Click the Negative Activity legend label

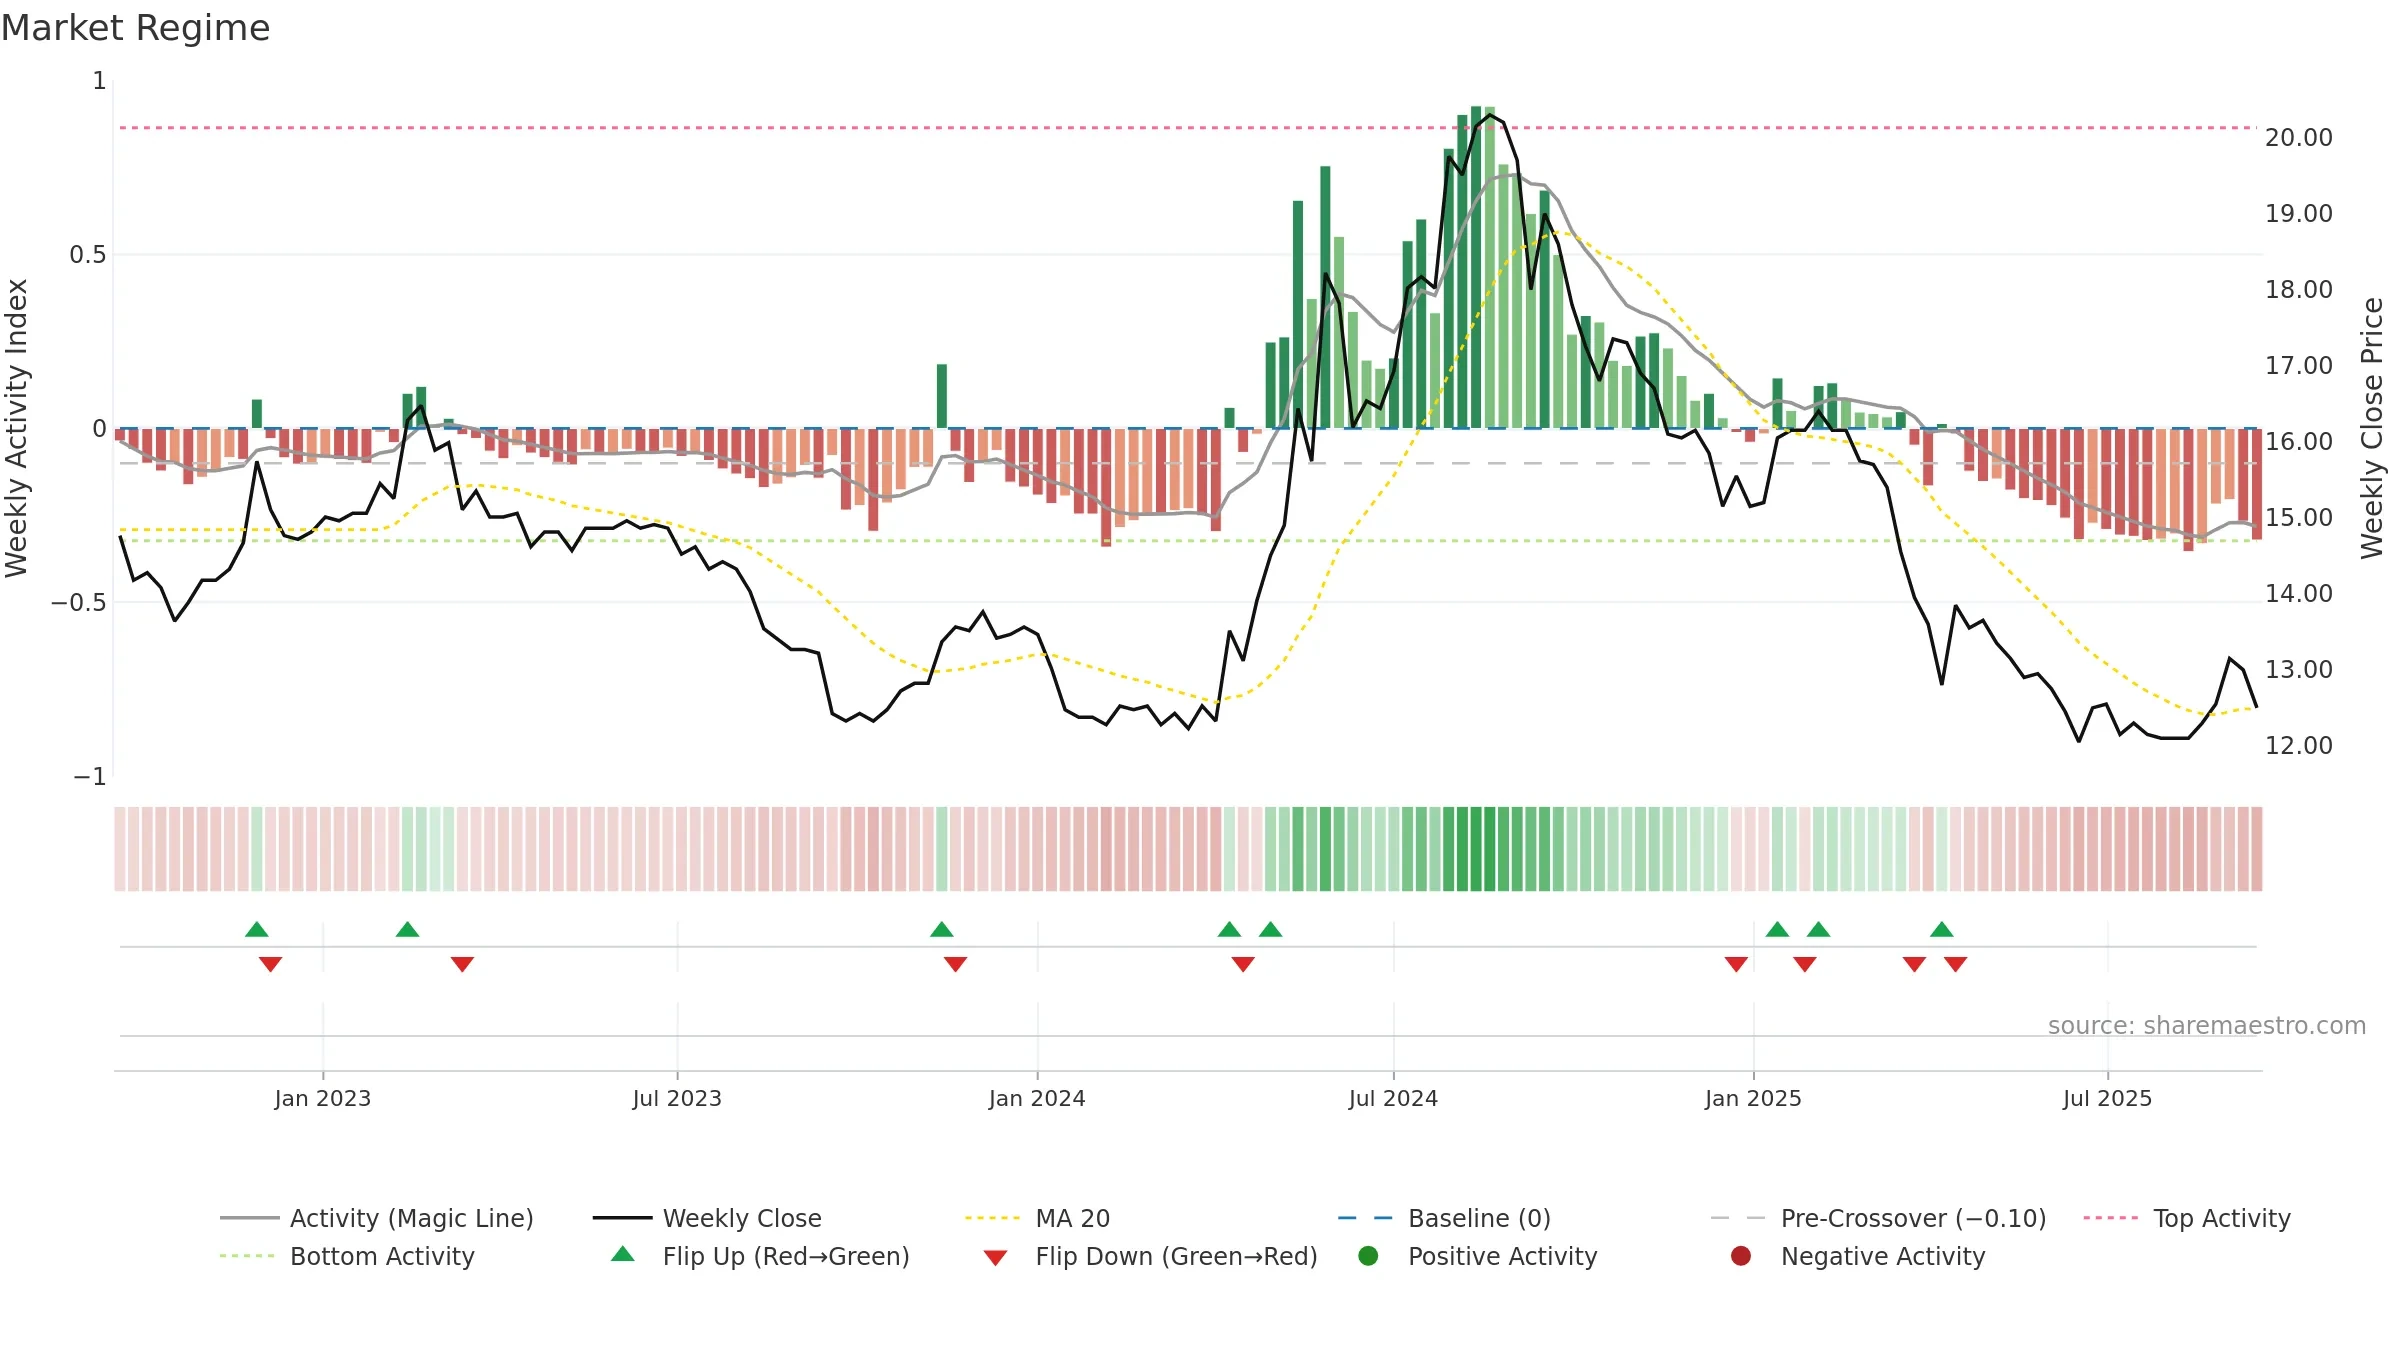click(1883, 1256)
